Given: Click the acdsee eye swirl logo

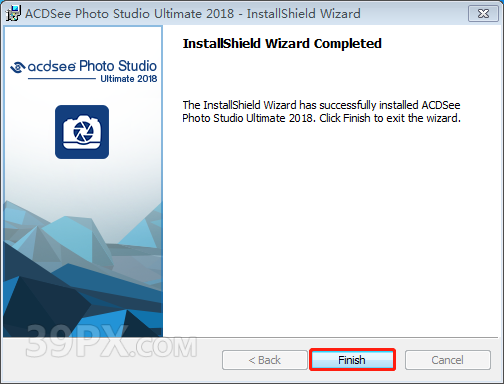Looking at the screenshot, I should [18, 67].
